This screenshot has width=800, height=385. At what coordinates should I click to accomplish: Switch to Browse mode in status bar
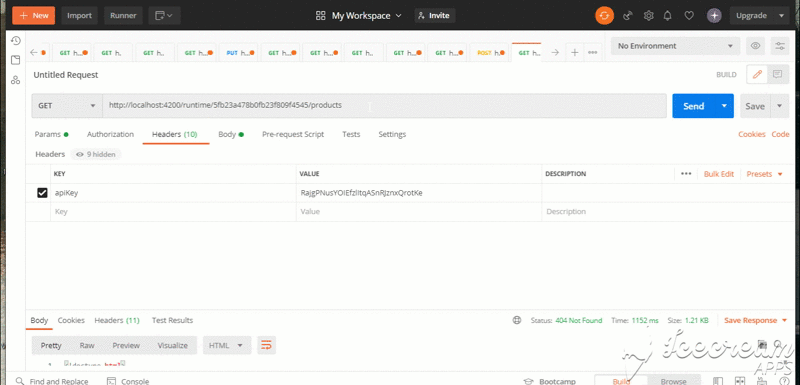pyautogui.click(x=673, y=381)
